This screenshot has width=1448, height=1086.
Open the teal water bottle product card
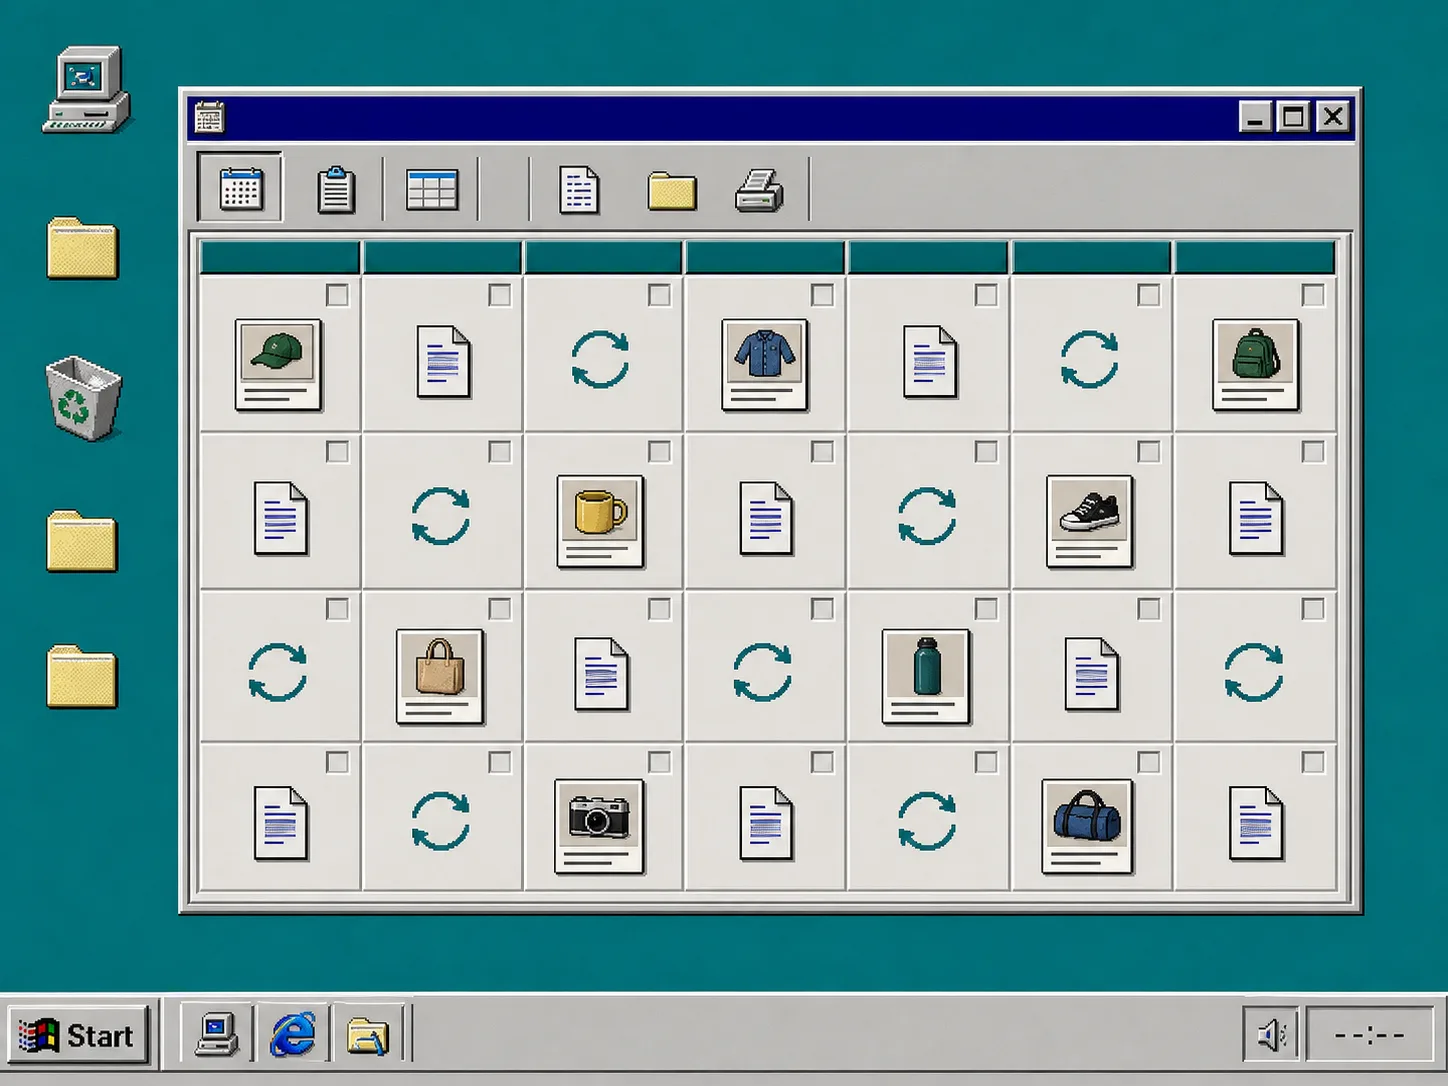tap(926, 676)
